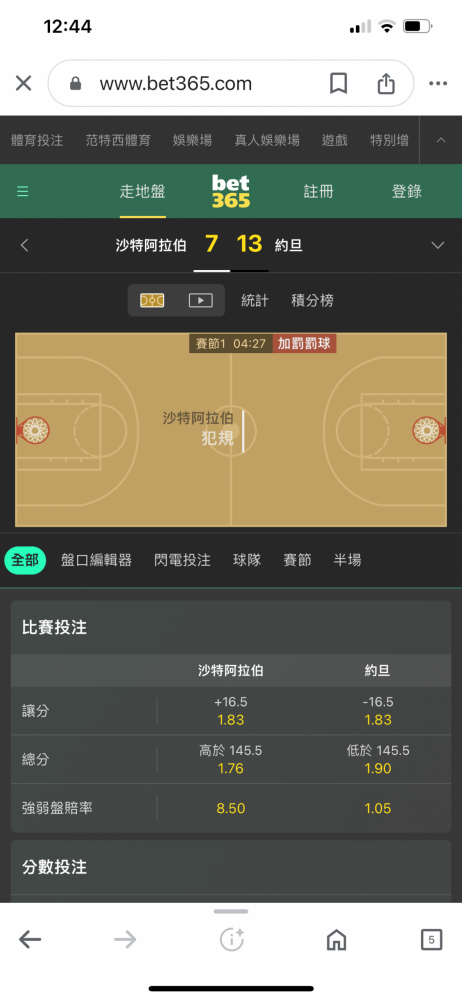Select 約旦 moneyline odds 1.05
The image size is (462, 1000).
coord(377,808)
